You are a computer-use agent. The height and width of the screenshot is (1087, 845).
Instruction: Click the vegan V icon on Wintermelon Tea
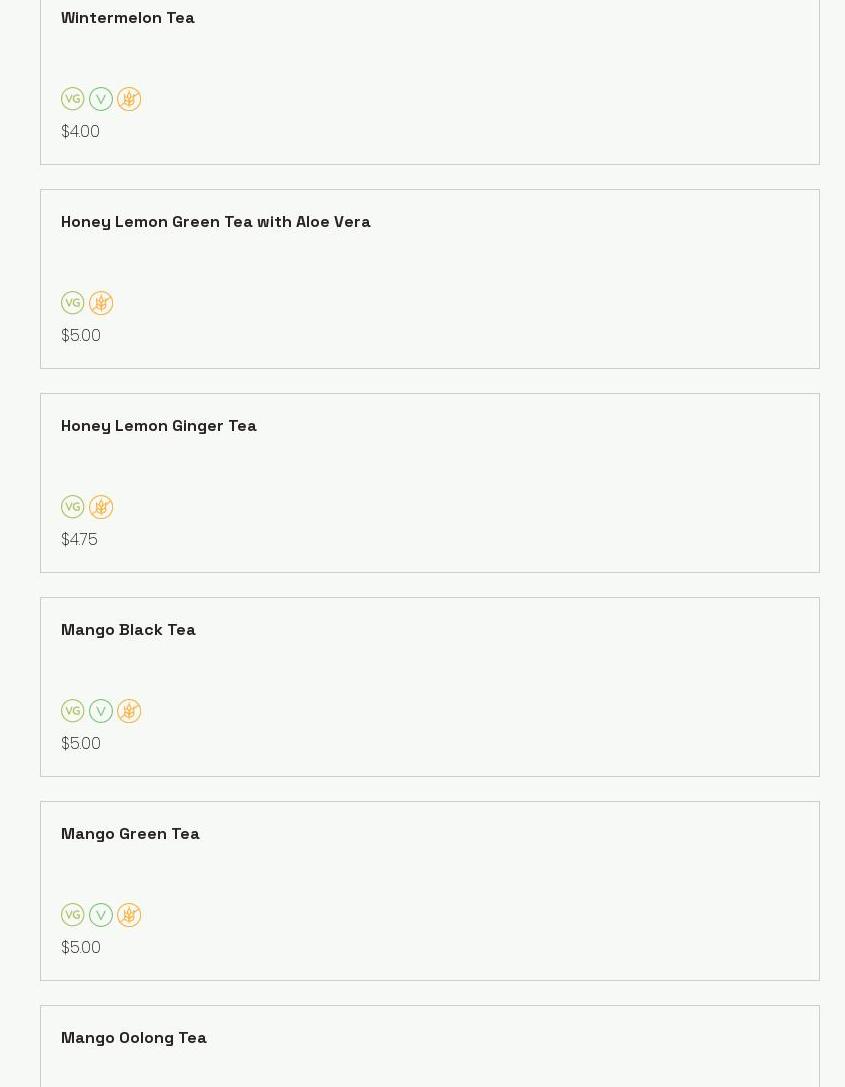coord(101,99)
